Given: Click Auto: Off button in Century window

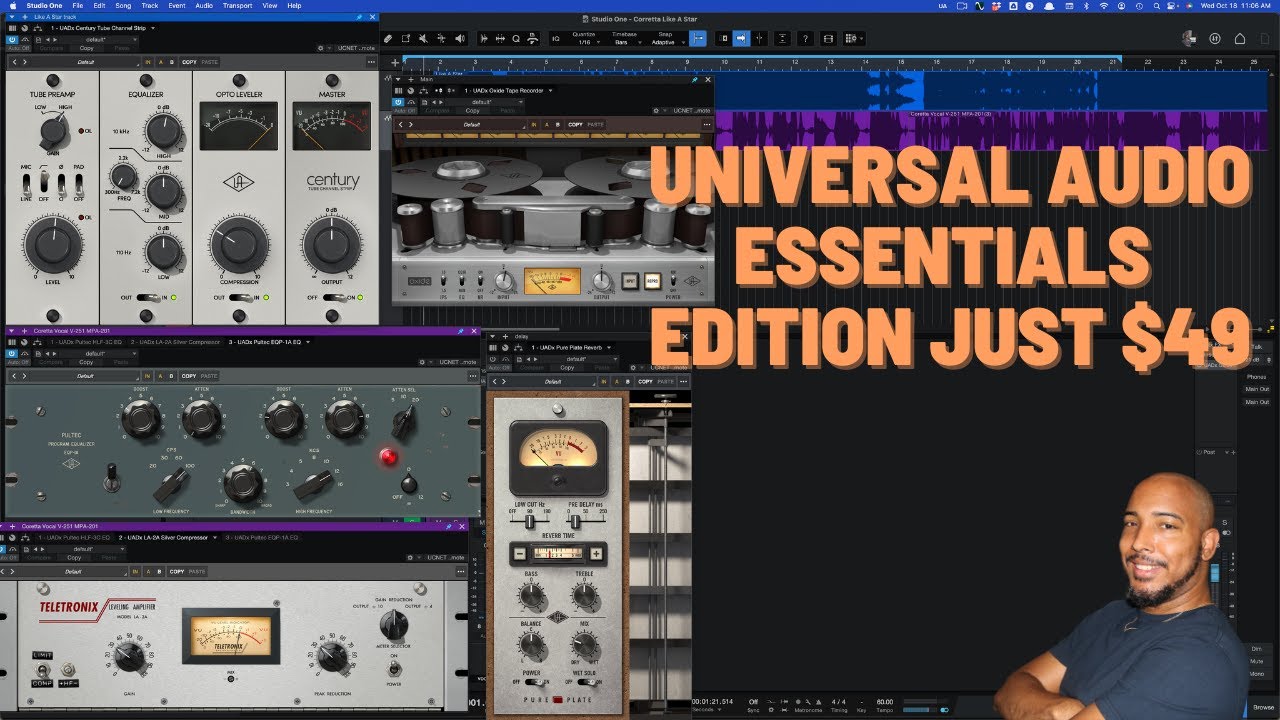Looking at the screenshot, I should [x=19, y=48].
